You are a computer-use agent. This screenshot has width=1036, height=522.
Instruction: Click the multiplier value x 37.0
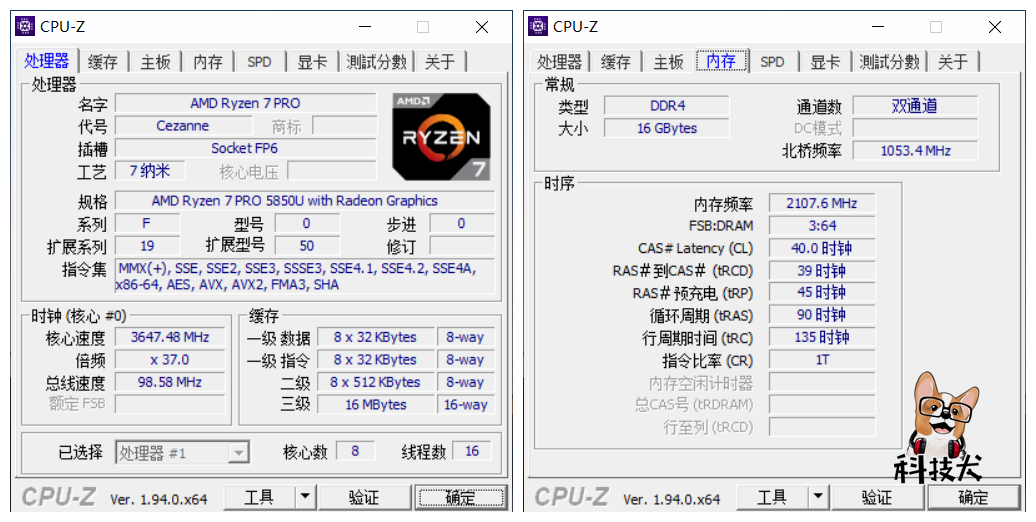(x=170, y=359)
